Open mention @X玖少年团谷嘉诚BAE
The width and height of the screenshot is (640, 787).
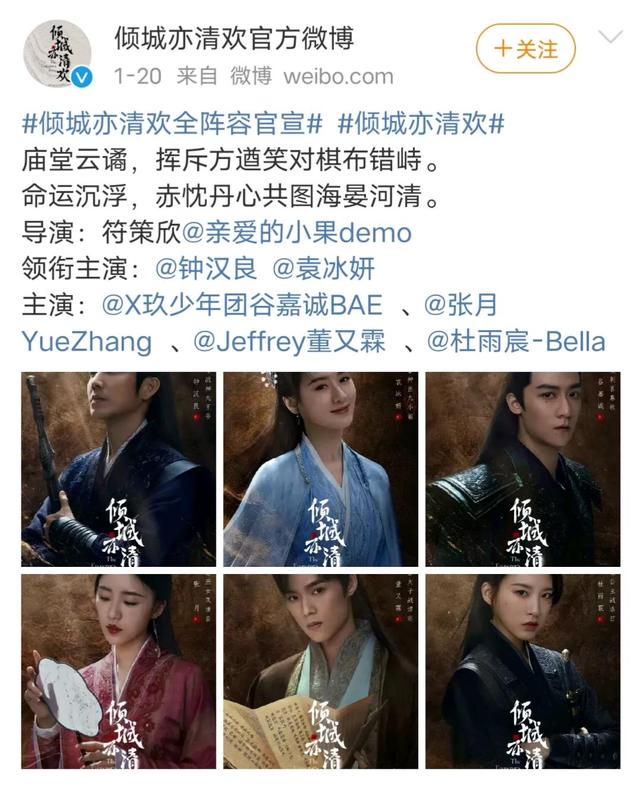tap(242, 305)
